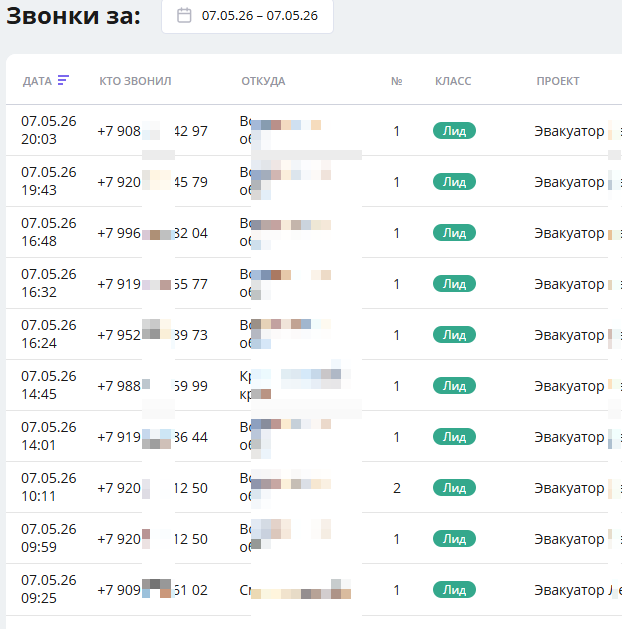Sort by the ДАТА column header

coord(37,81)
